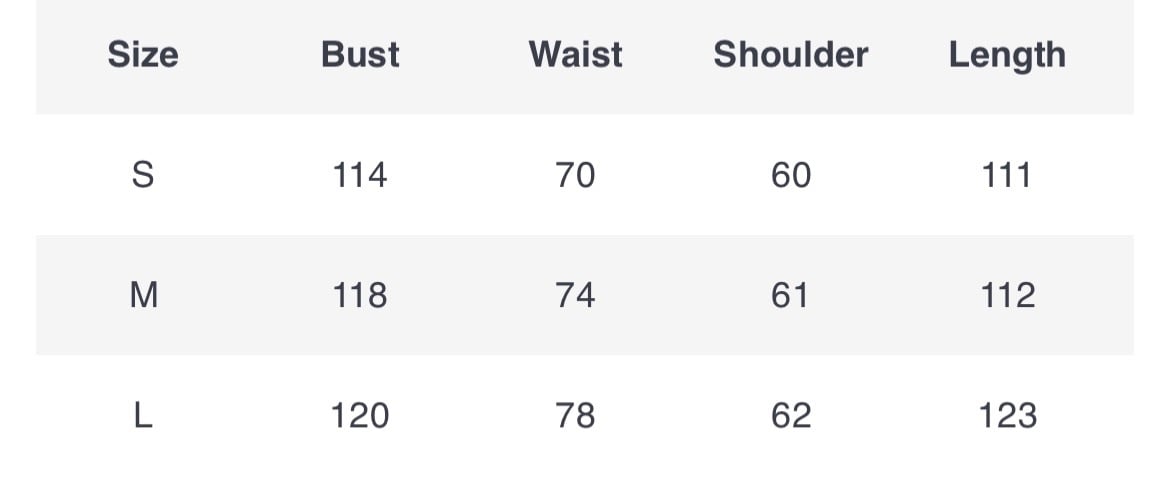1170x491 pixels.
Task: Click the Length column header
Action: [1007, 56]
